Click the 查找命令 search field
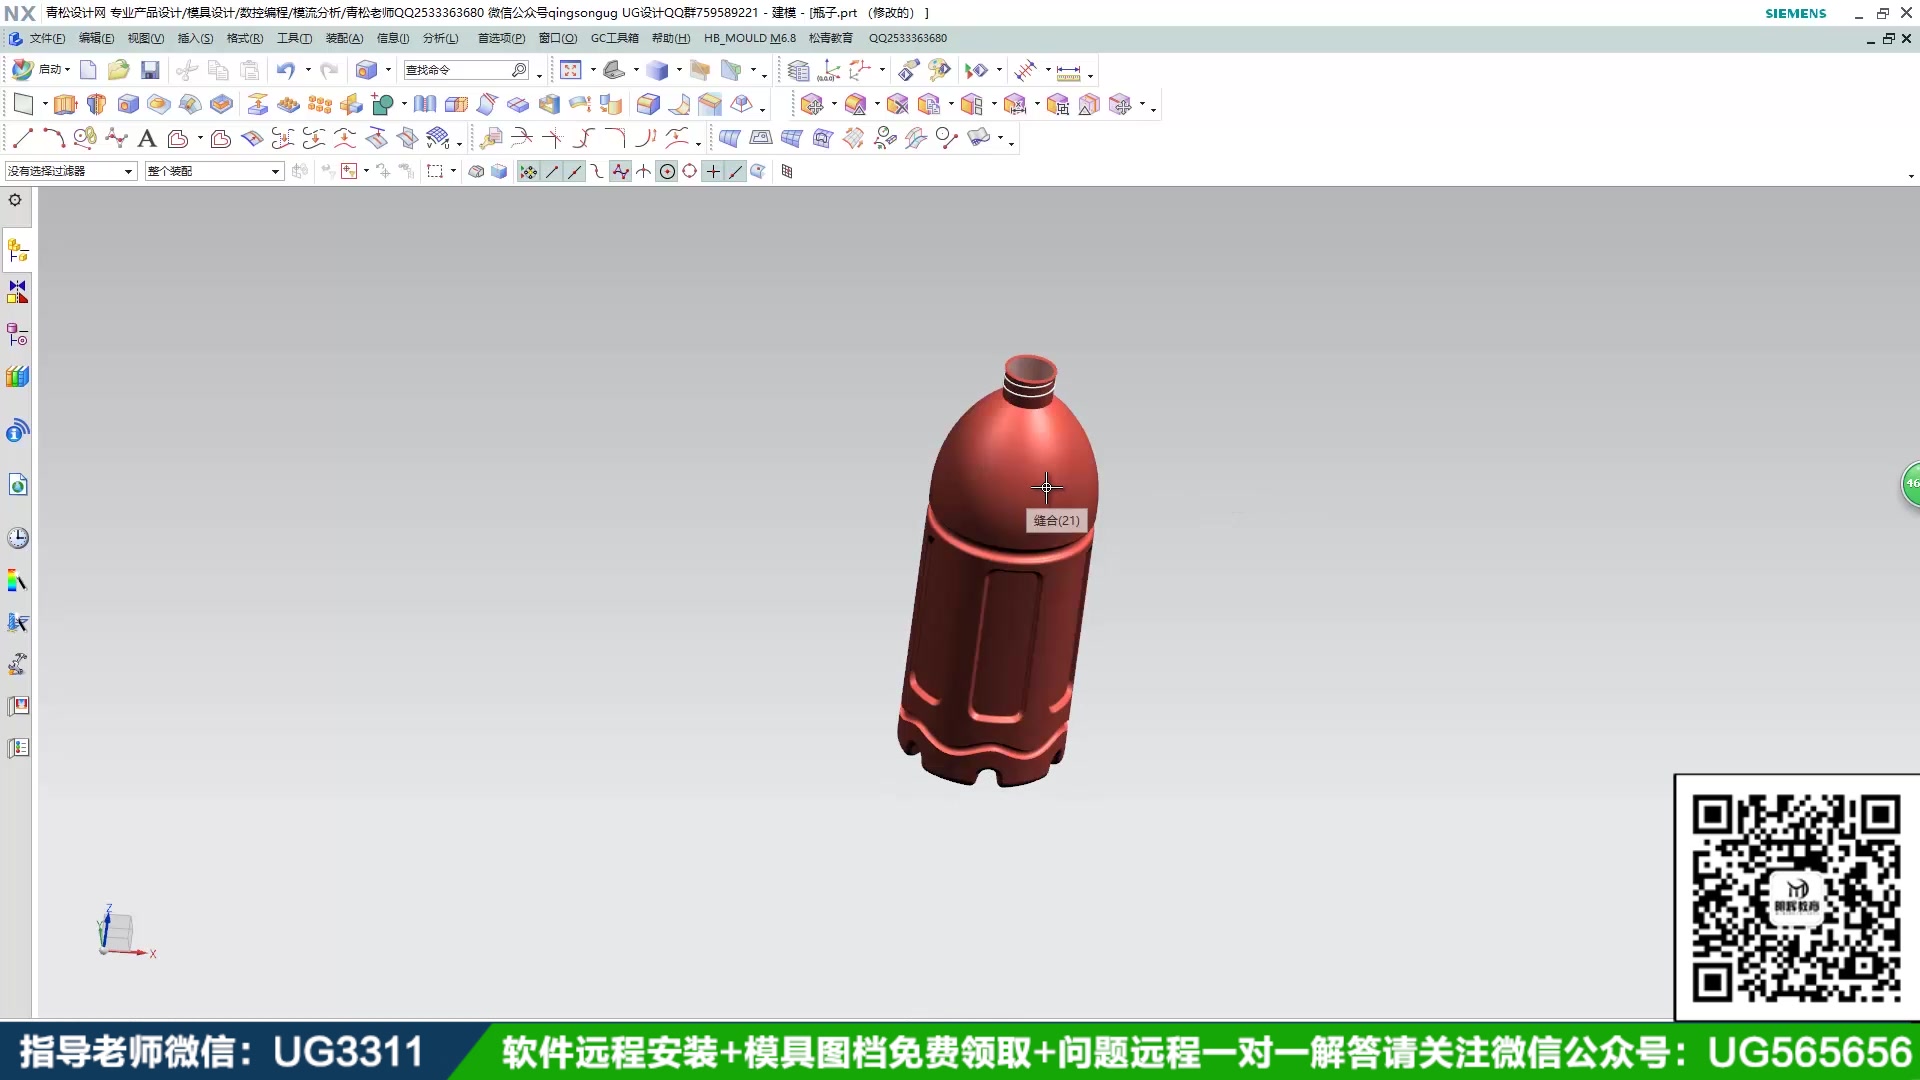The height and width of the screenshot is (1080, 1920). point(456,70)
